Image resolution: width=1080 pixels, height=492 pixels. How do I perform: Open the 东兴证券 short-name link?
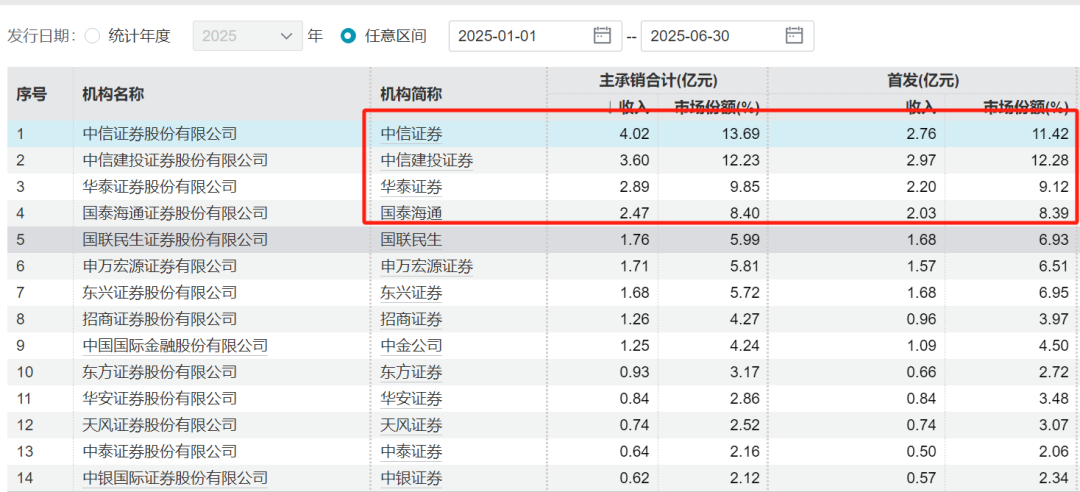(x=411, y=293)
